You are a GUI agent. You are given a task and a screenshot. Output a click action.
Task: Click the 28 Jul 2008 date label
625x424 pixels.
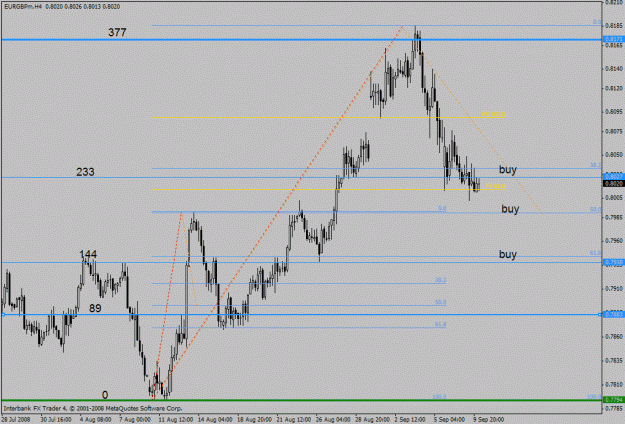16,419
